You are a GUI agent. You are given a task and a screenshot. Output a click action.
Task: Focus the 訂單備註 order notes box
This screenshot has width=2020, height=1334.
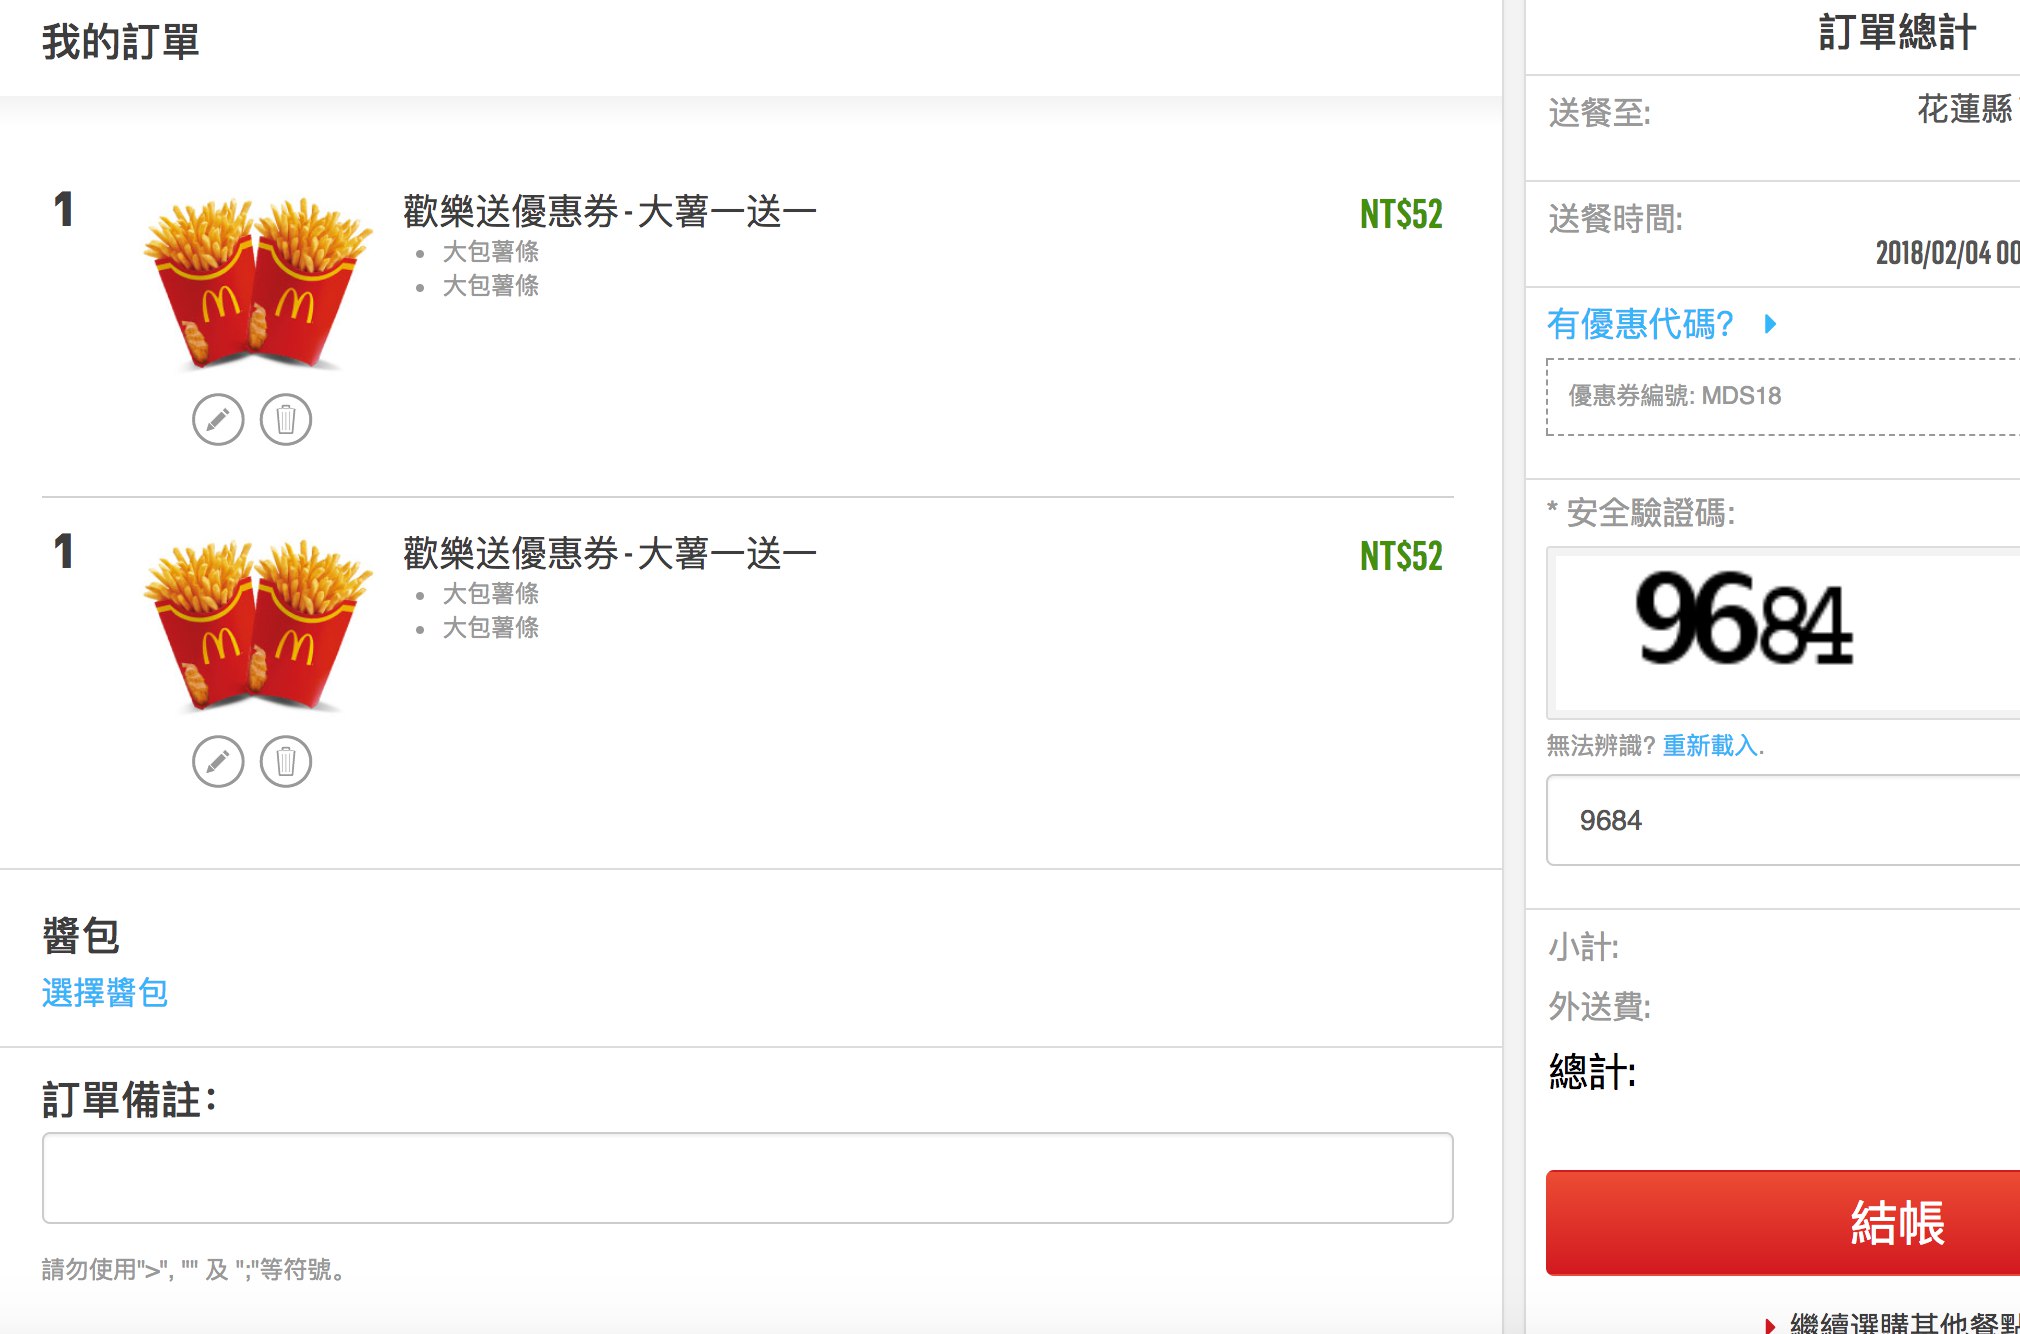pos(748,1178)
